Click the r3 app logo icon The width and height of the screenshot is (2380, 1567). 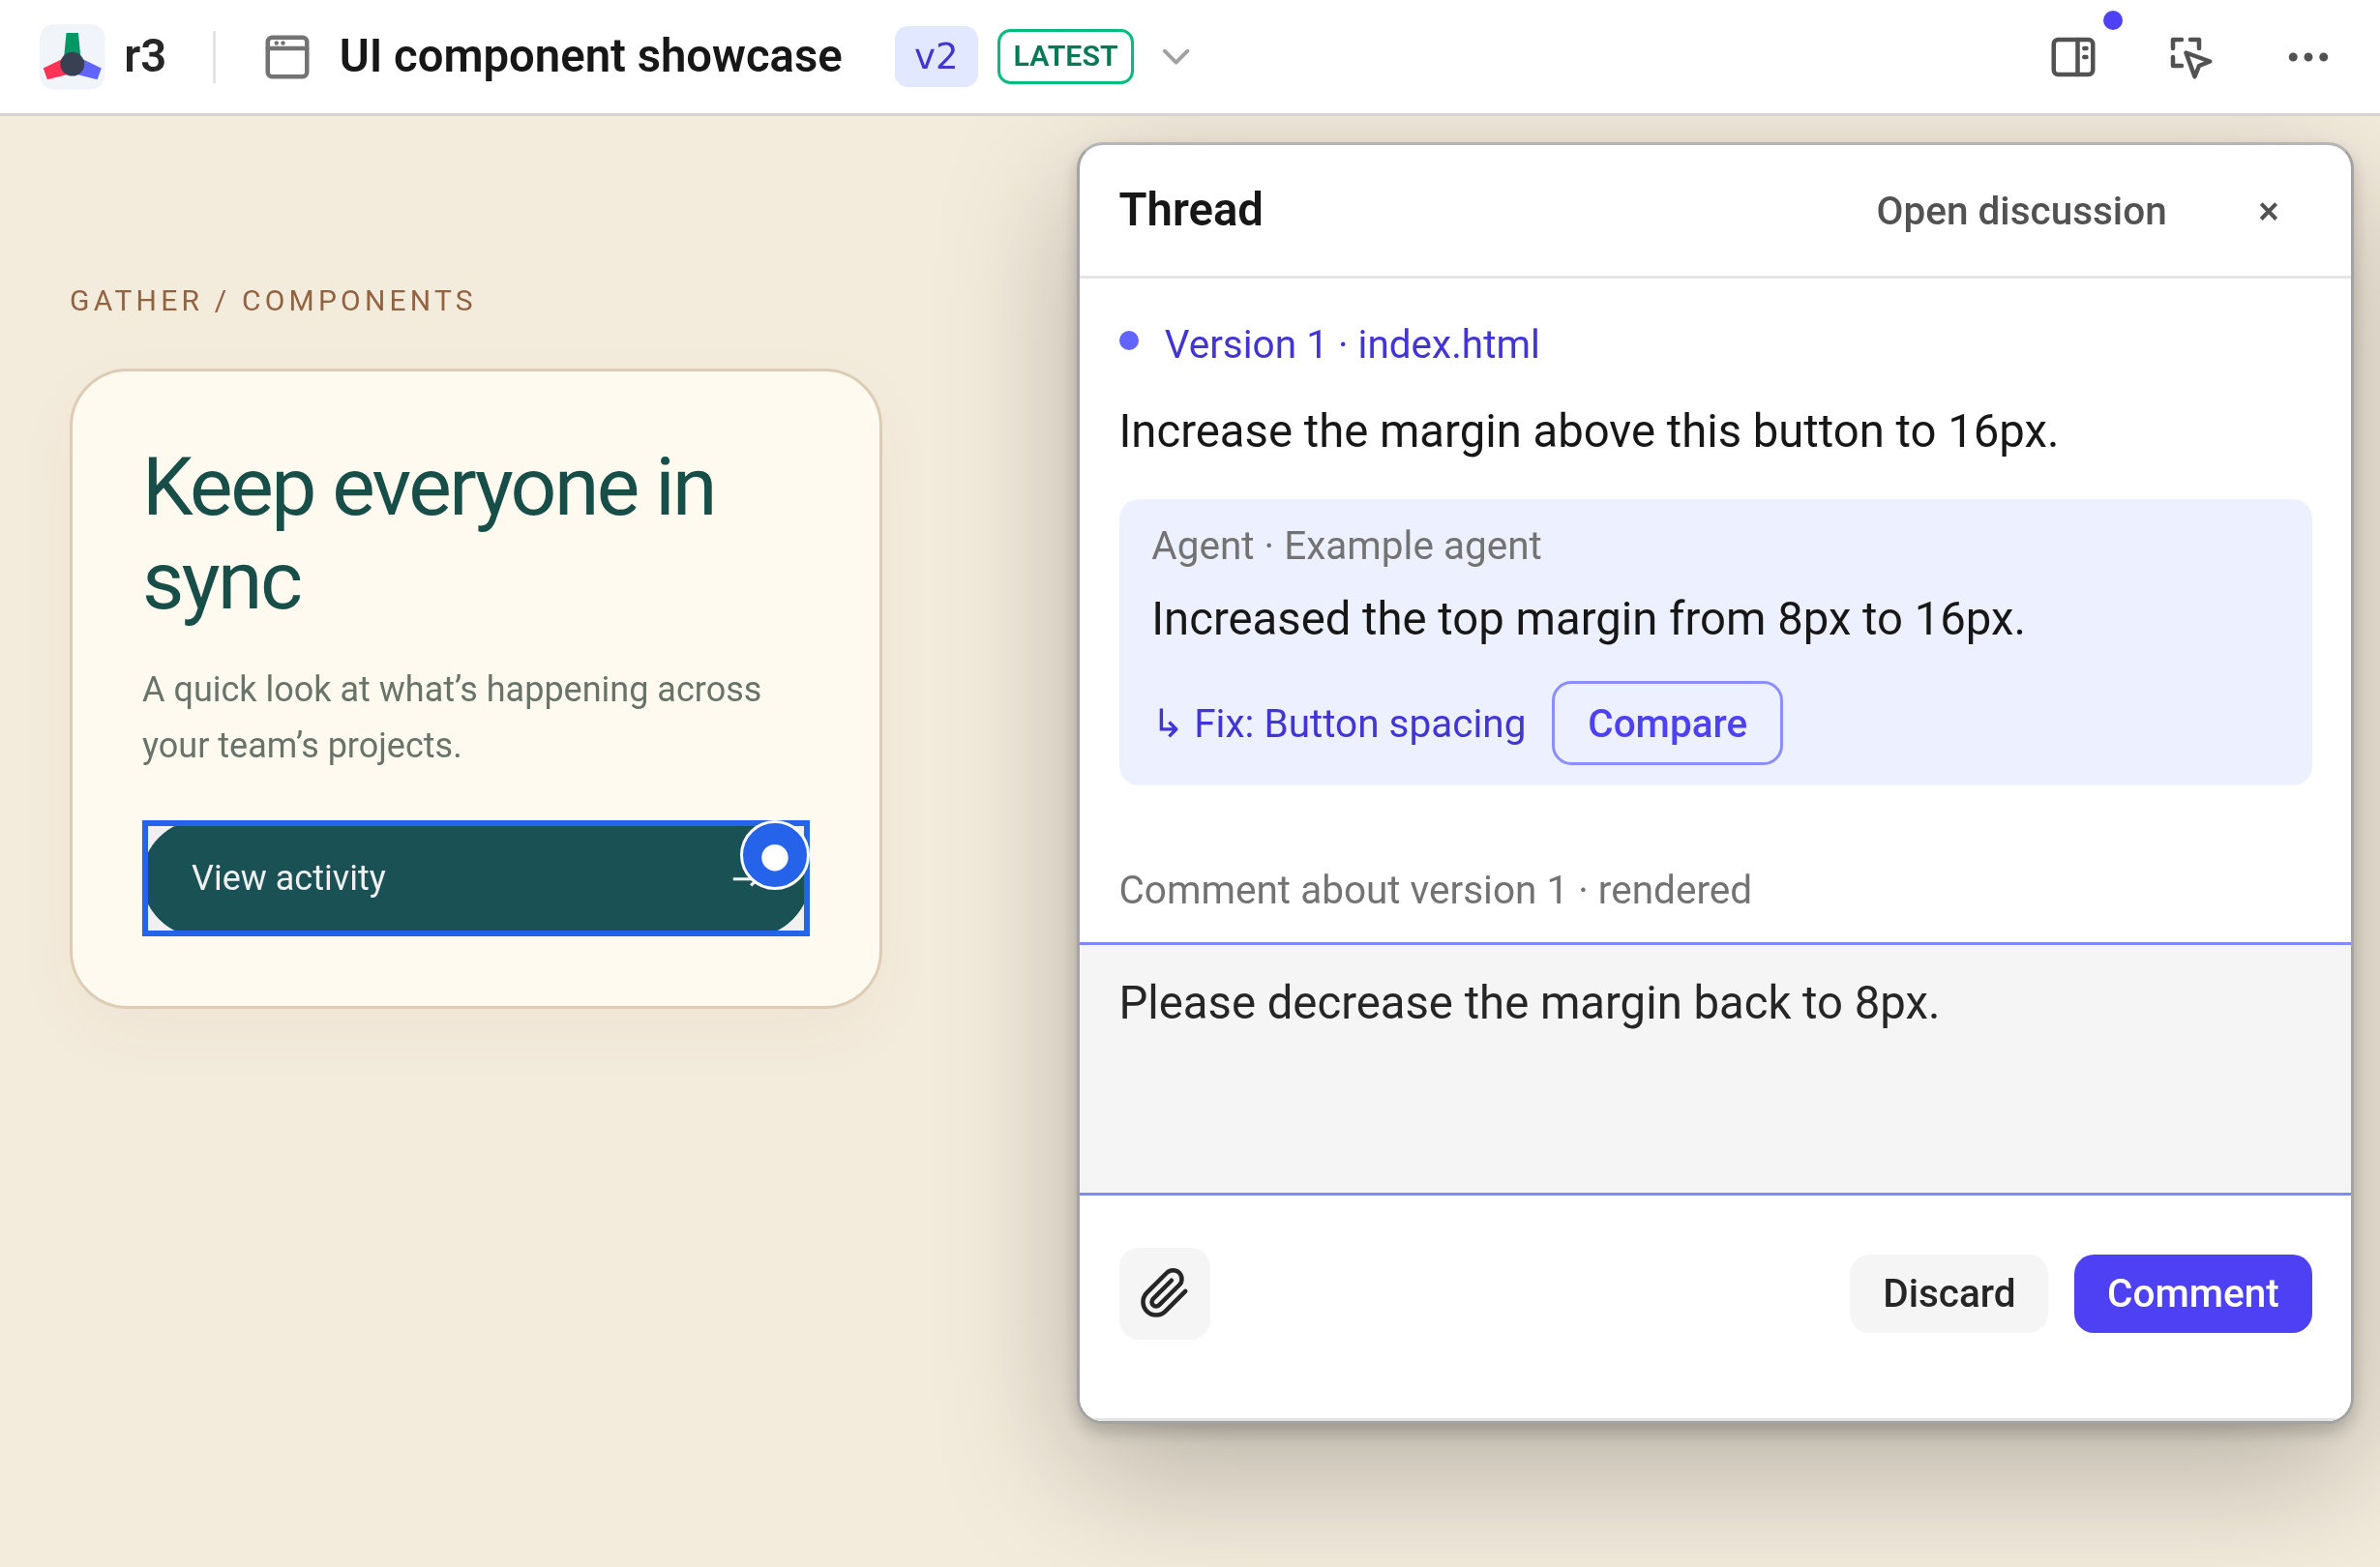pyautogui.click(x=72, y=57)
